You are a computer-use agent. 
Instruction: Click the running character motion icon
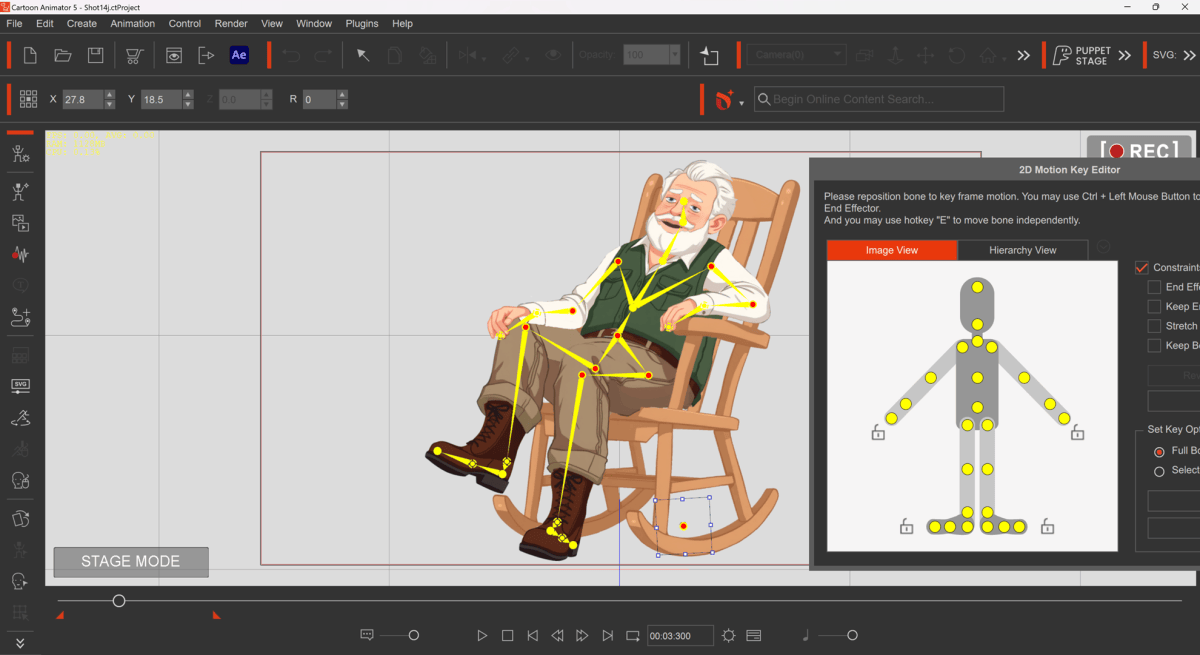point(19,417)
